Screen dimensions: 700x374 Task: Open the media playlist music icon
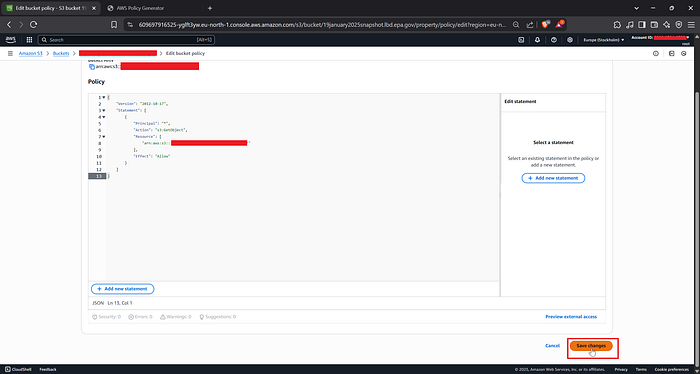(630, 25)
